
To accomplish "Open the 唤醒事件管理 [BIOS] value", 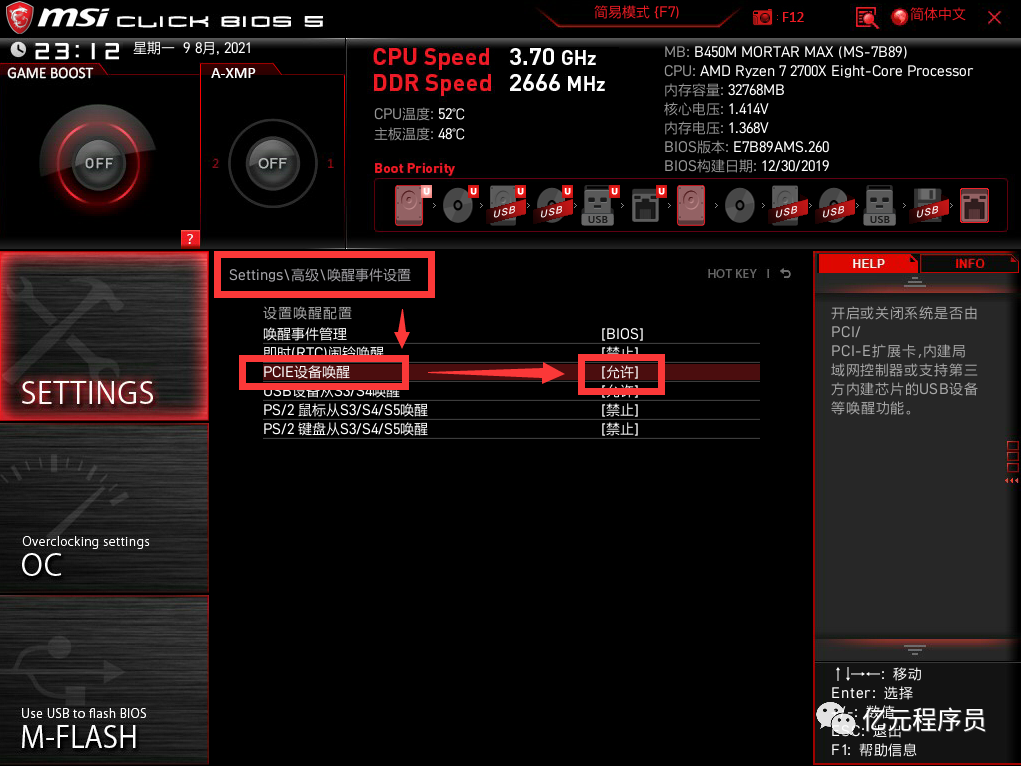I will pyautogui.click(x=622, y=334).
